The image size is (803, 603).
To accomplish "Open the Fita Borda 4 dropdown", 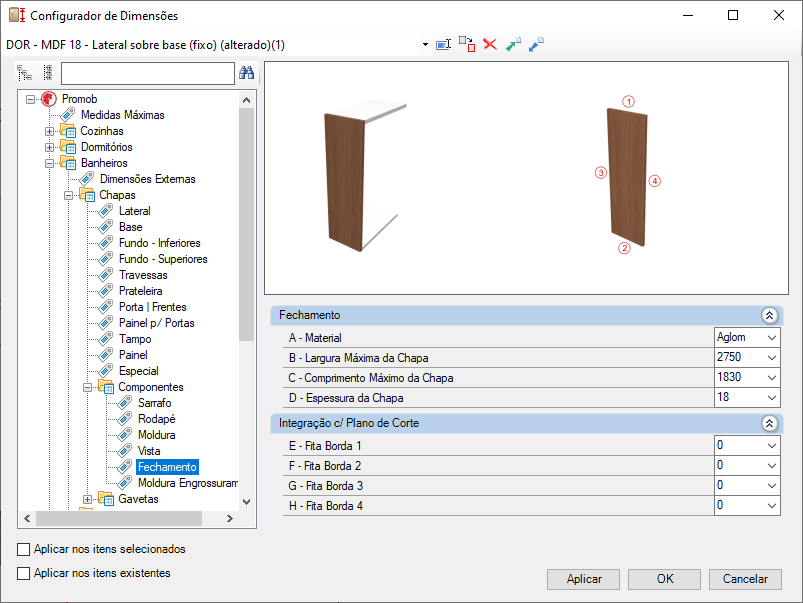I will [x=772, y=506].
